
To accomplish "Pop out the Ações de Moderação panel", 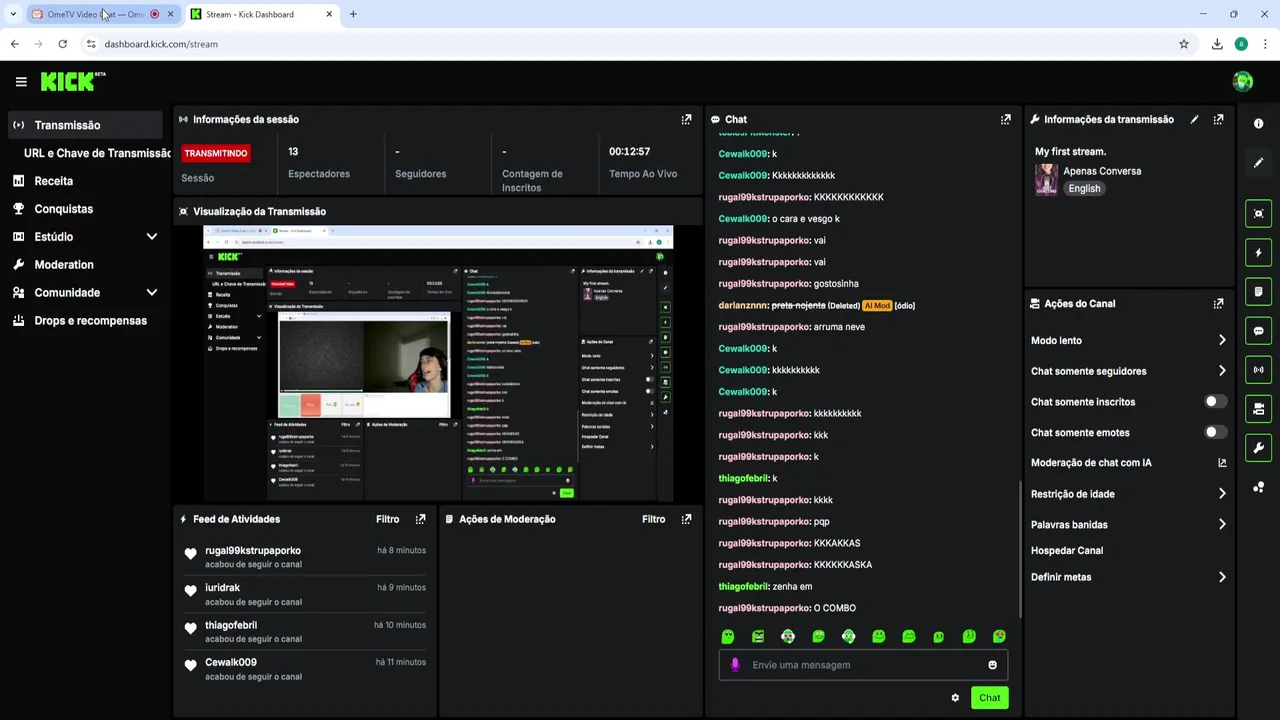I will [x=686, y=519].
